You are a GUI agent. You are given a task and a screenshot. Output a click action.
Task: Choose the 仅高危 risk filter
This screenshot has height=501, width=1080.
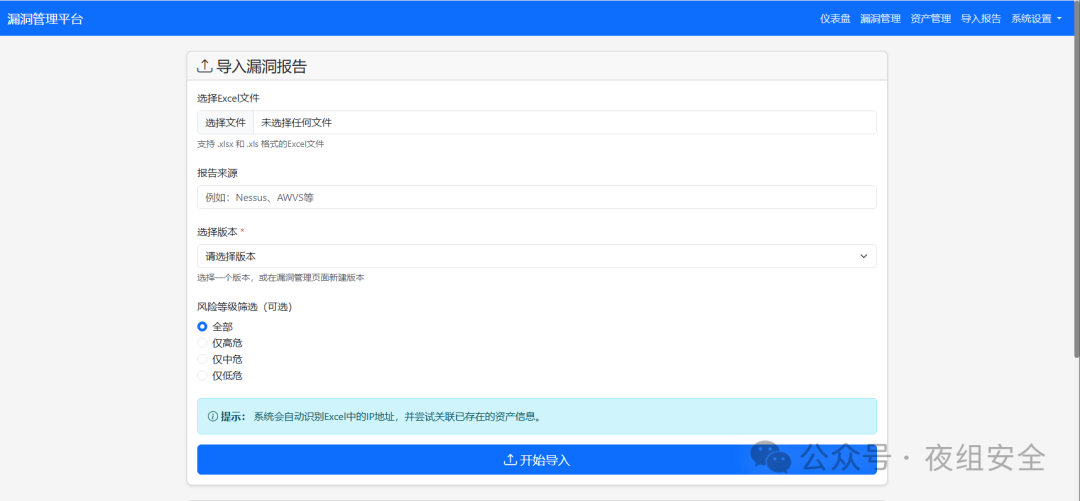(x=202, y=342)
